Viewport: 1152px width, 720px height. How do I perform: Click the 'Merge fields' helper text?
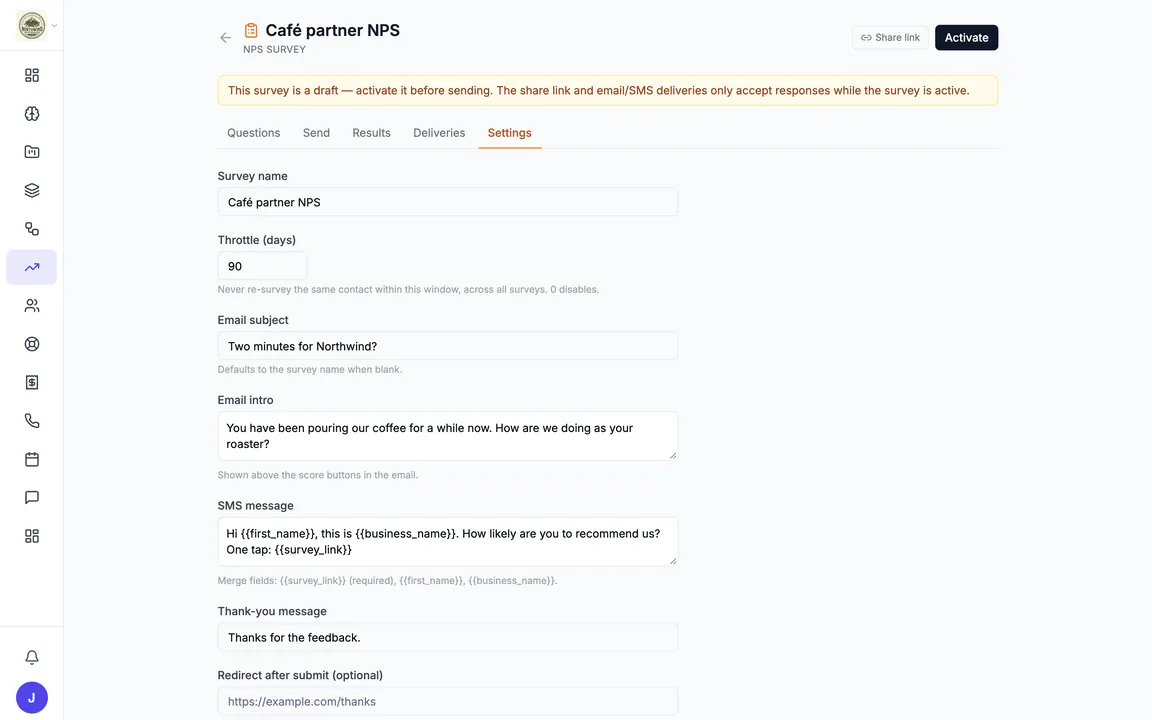pos(387,580)
